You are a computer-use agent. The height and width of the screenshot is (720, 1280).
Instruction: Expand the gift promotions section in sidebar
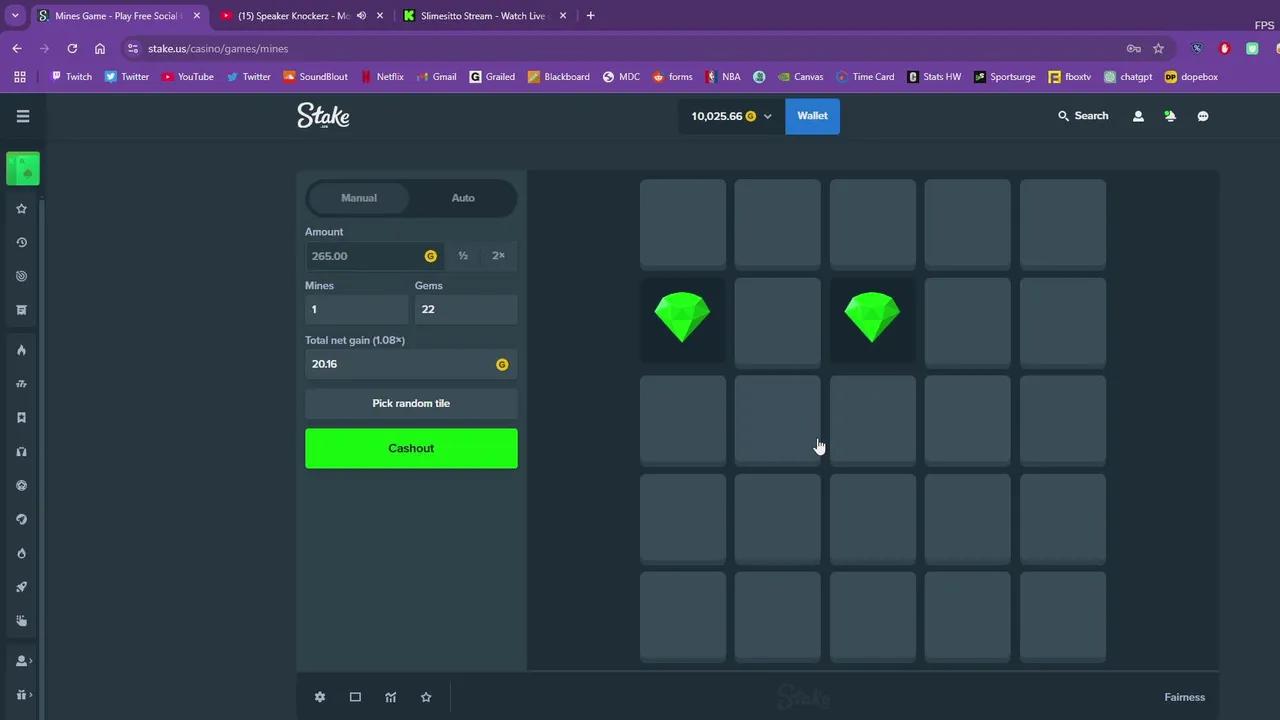(24, 695)
